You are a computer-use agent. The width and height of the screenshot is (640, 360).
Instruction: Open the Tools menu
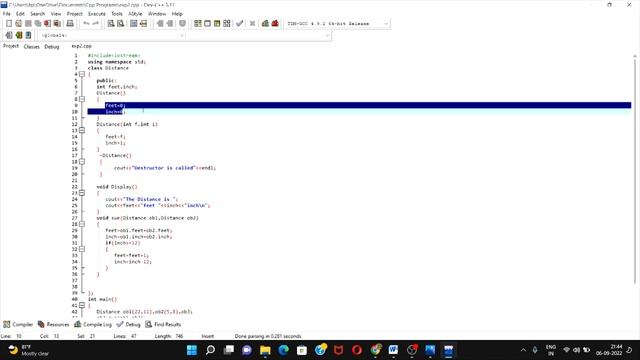pos(117,14)
